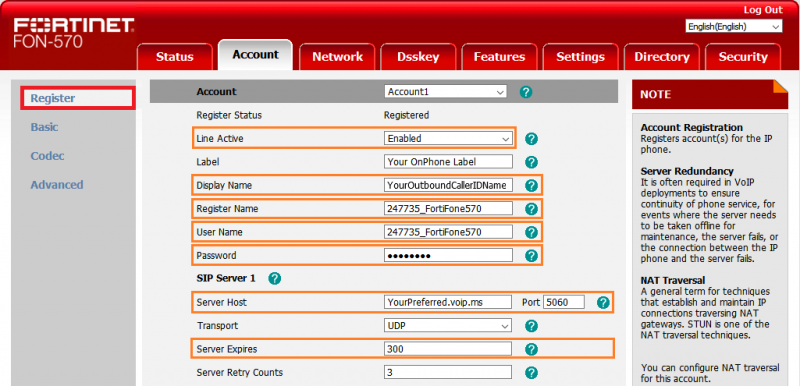Click the User Name input field
Viewport: 800px width, 386px height.
point(448,232)
